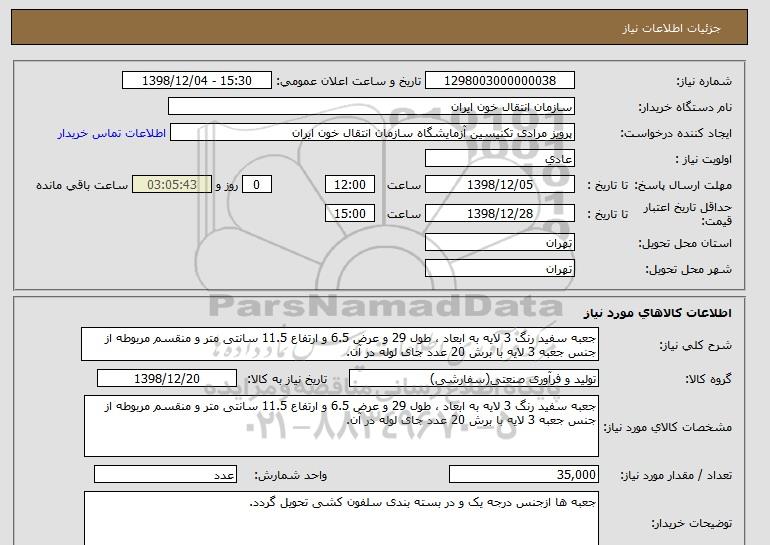Click goods need date 1398/12/20
Viewport: 770px width, 545px height.
point(166,379)
